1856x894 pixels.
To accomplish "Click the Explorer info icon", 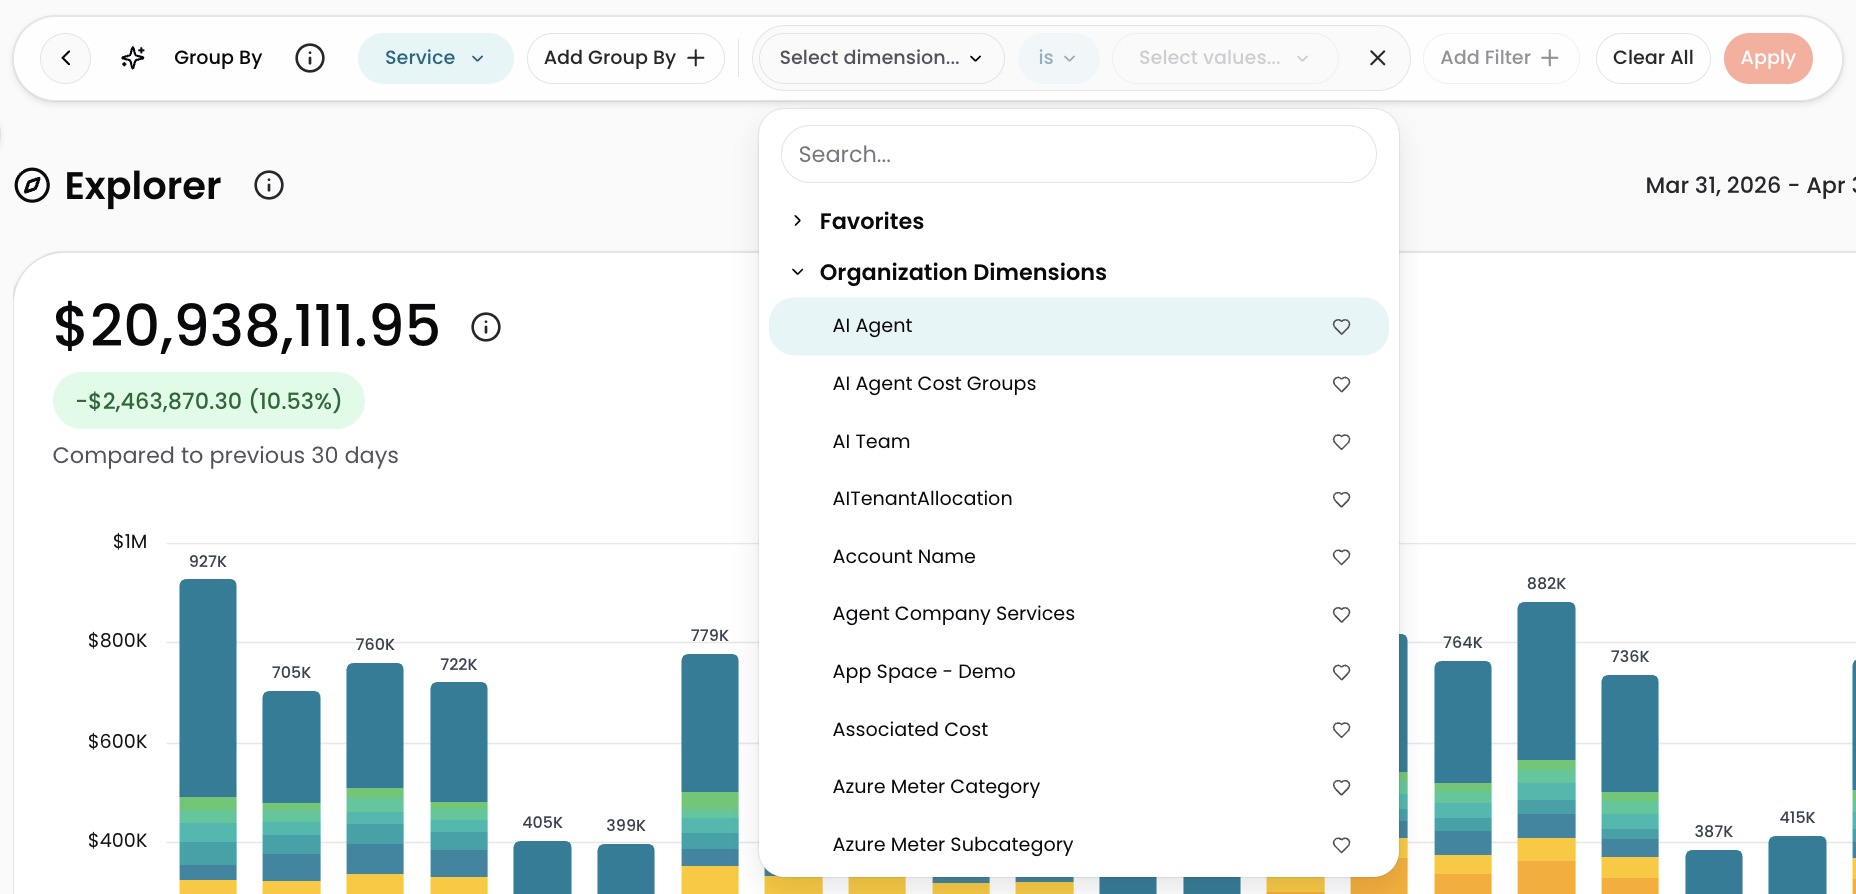I will pyautogui.click(x=269, y=185).
